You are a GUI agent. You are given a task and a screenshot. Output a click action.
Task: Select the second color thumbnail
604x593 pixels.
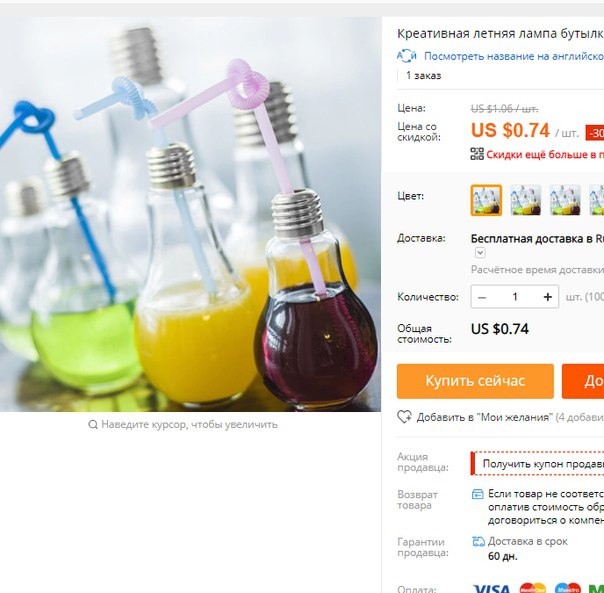pos(525,200)
